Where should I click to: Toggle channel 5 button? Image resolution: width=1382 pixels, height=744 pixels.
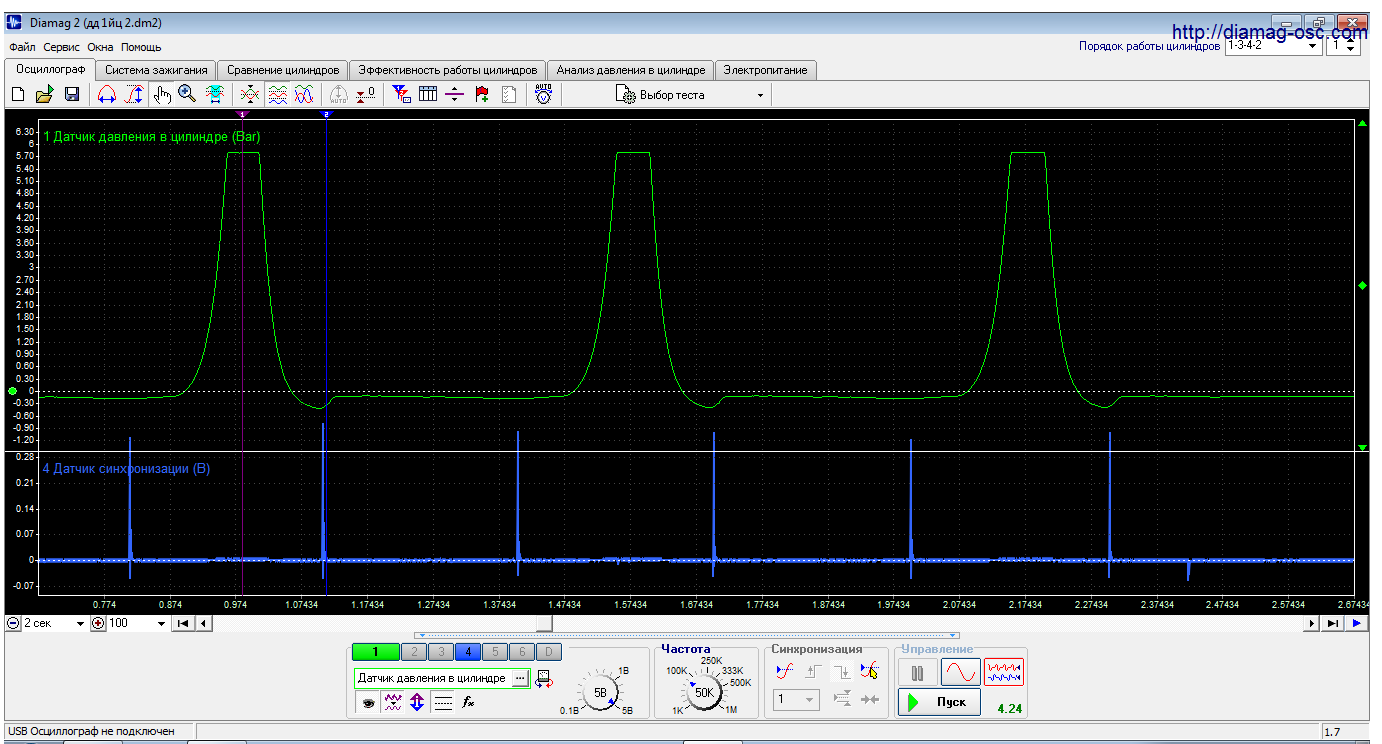click(x=494, y=652)
